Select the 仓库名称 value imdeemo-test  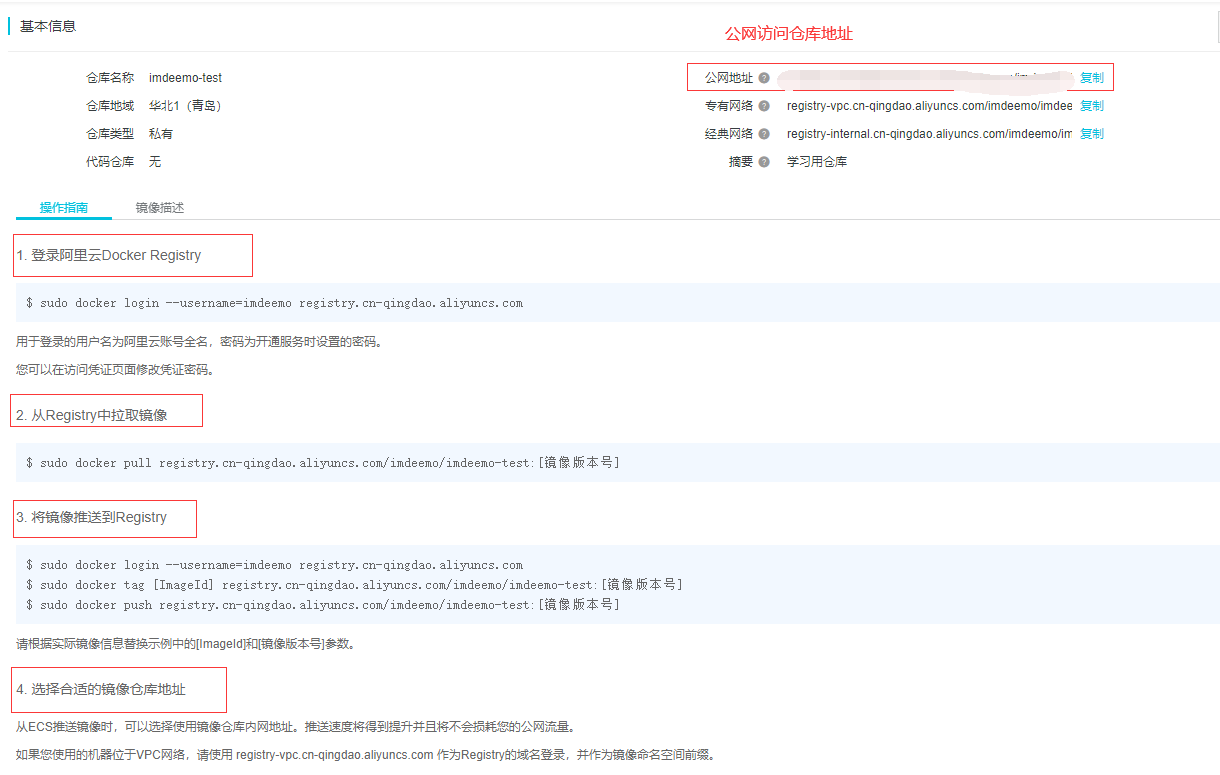pyautogui.click(x=185, y=78)
